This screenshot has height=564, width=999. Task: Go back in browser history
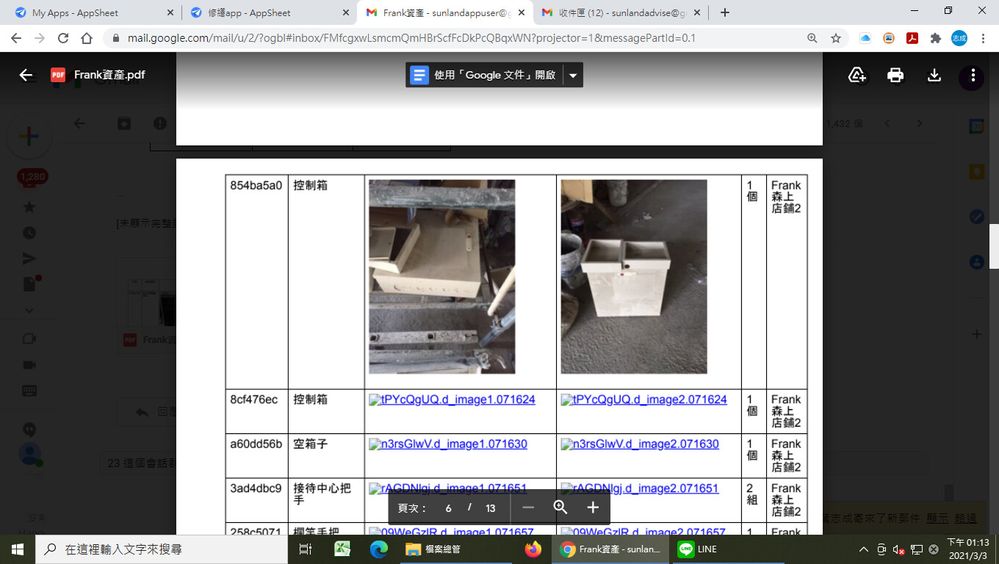click(x=17, y=38)
